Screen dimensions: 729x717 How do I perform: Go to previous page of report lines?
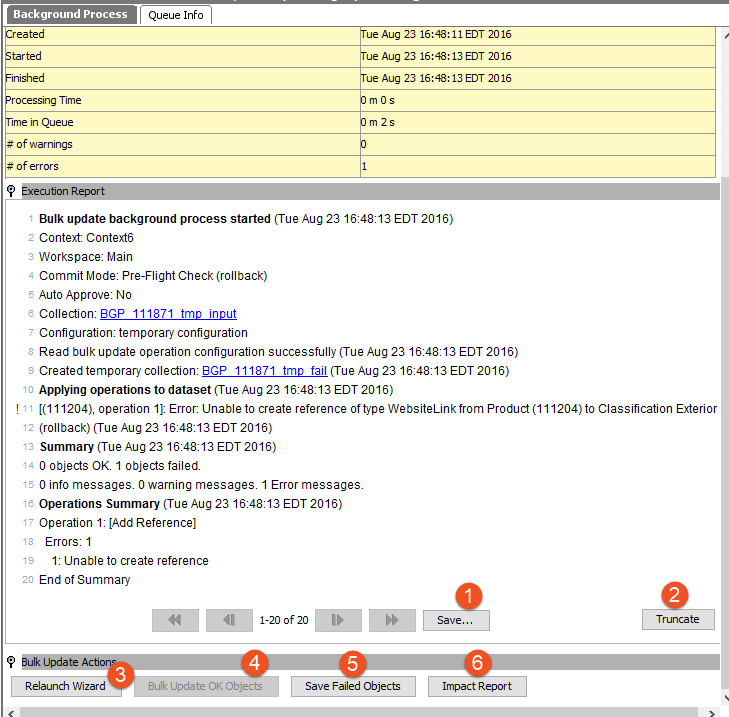coord(229,620)
